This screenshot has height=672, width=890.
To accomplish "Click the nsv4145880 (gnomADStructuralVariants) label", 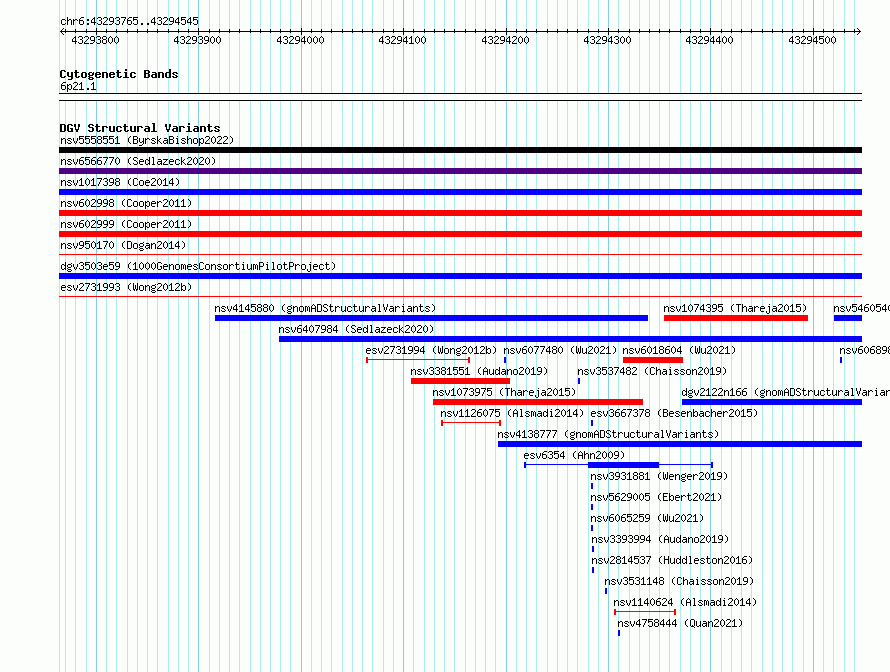I will pyautogui.click(x=325, y=308).
